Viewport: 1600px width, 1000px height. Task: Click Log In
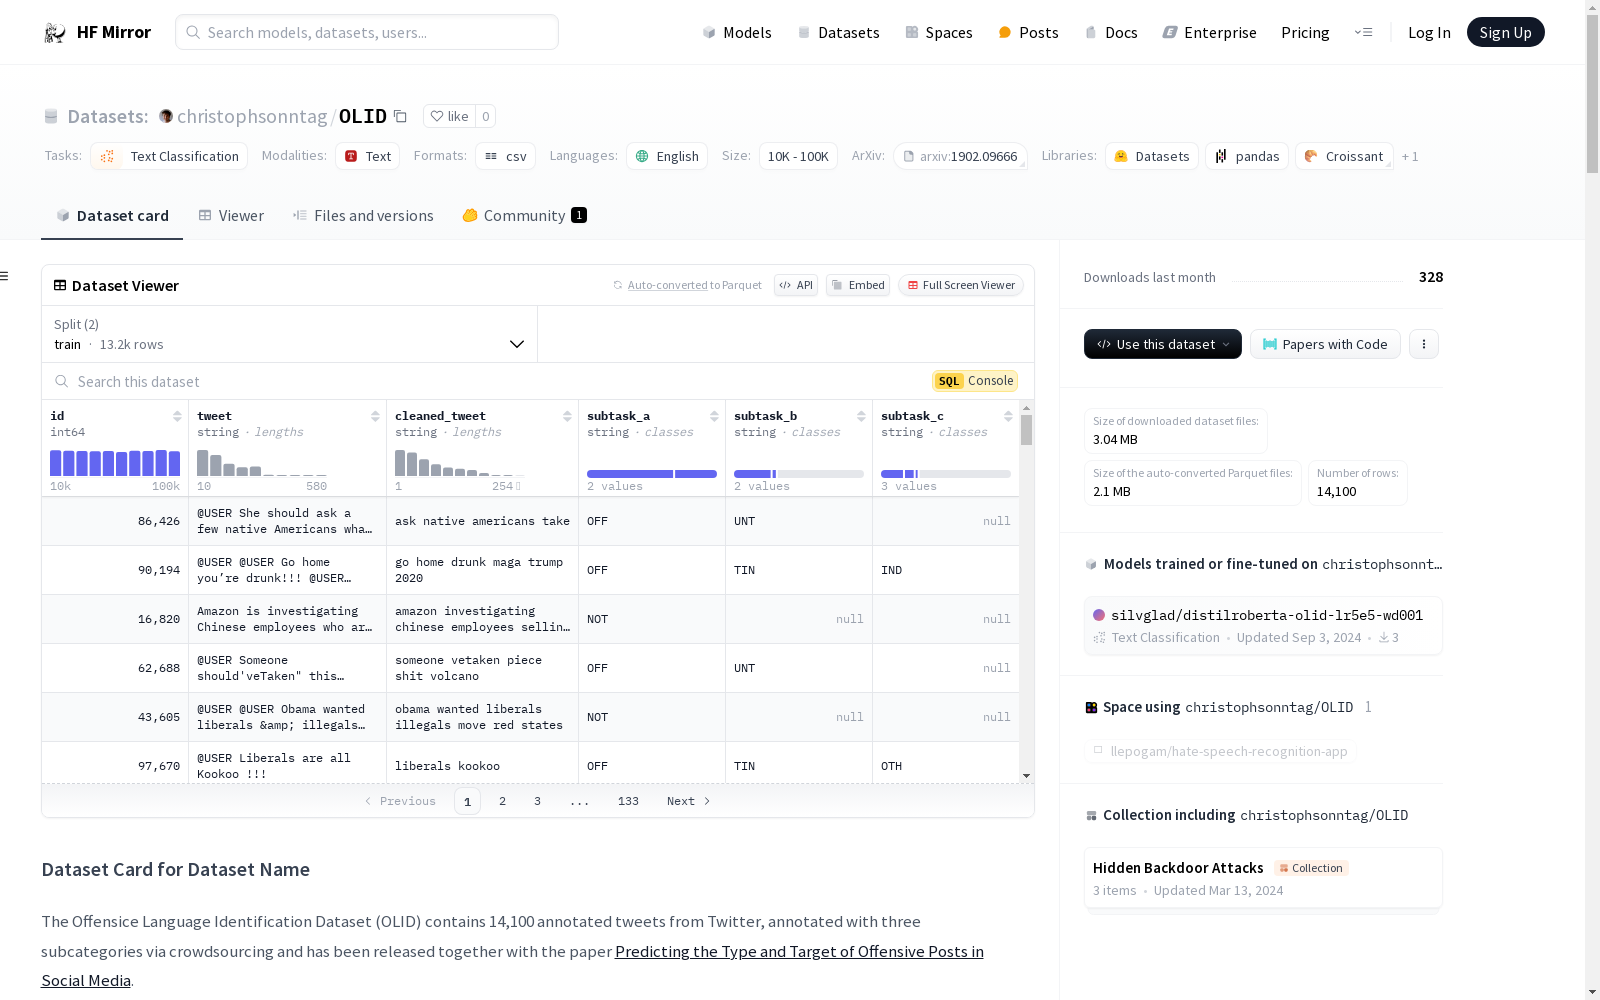point(1429,32)
